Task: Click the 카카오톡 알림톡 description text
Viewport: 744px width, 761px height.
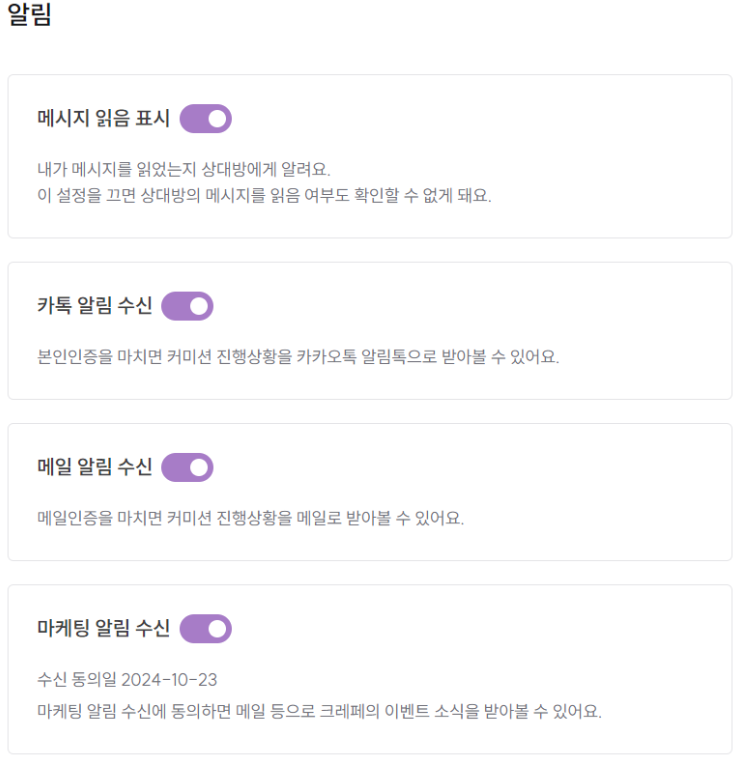Action: [x=297, y=357]
